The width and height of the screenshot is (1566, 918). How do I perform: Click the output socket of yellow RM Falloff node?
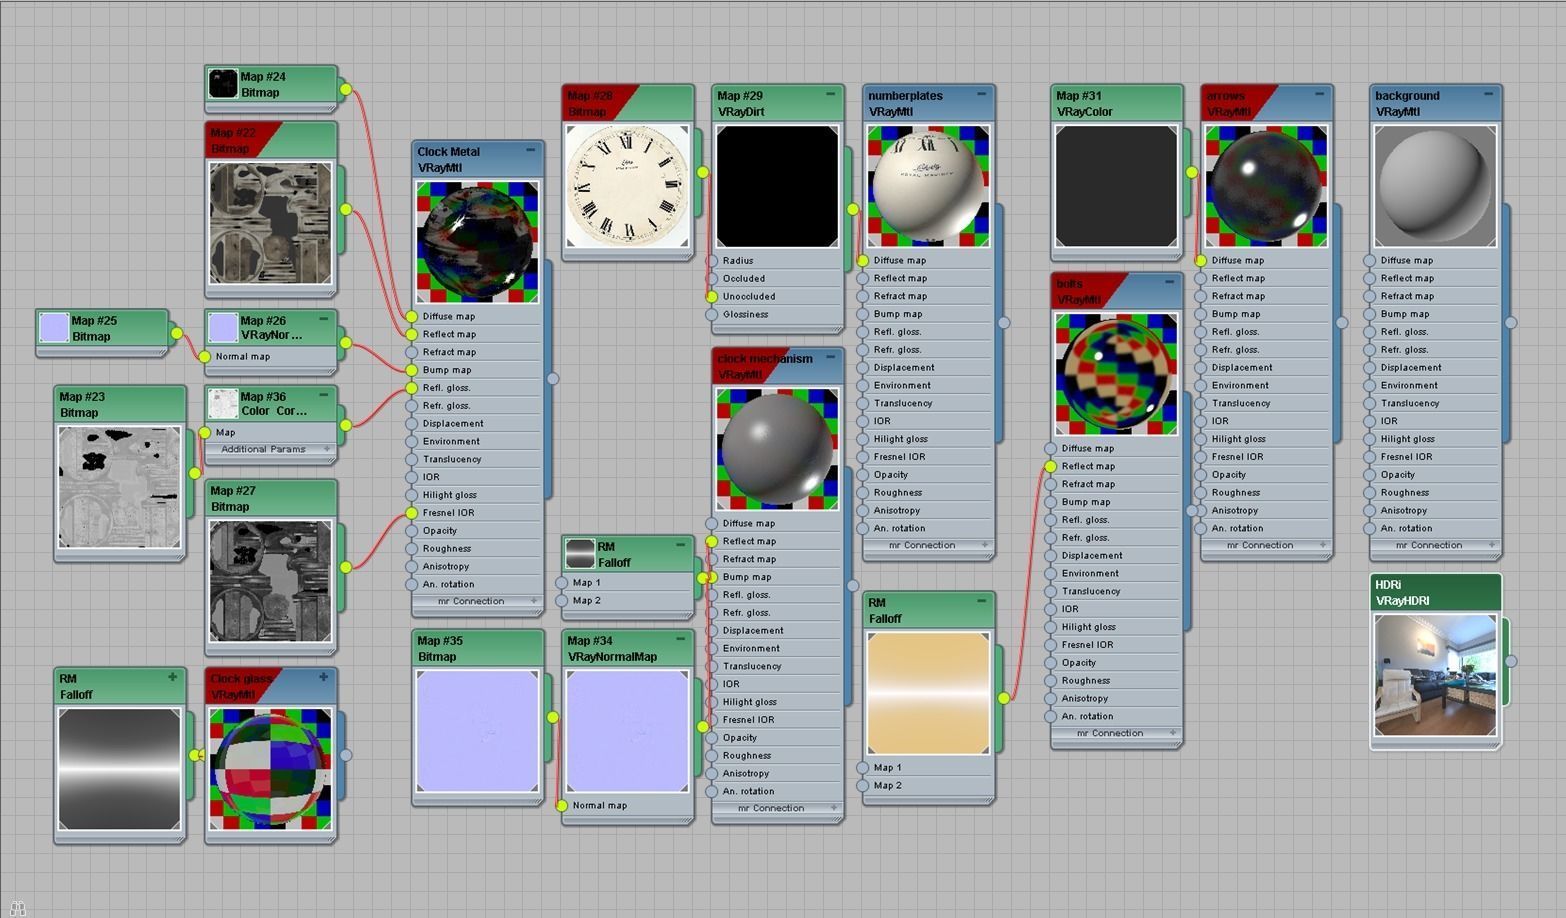[x=1003, y=698]
